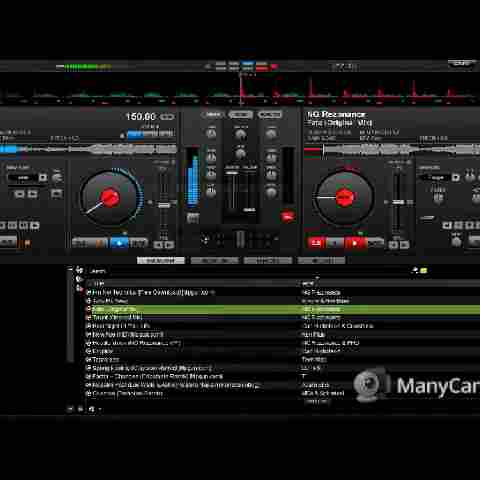This screenshot has width=480, height=480.
Task: Click the Video button in center mixer
Action: [240, 115]
